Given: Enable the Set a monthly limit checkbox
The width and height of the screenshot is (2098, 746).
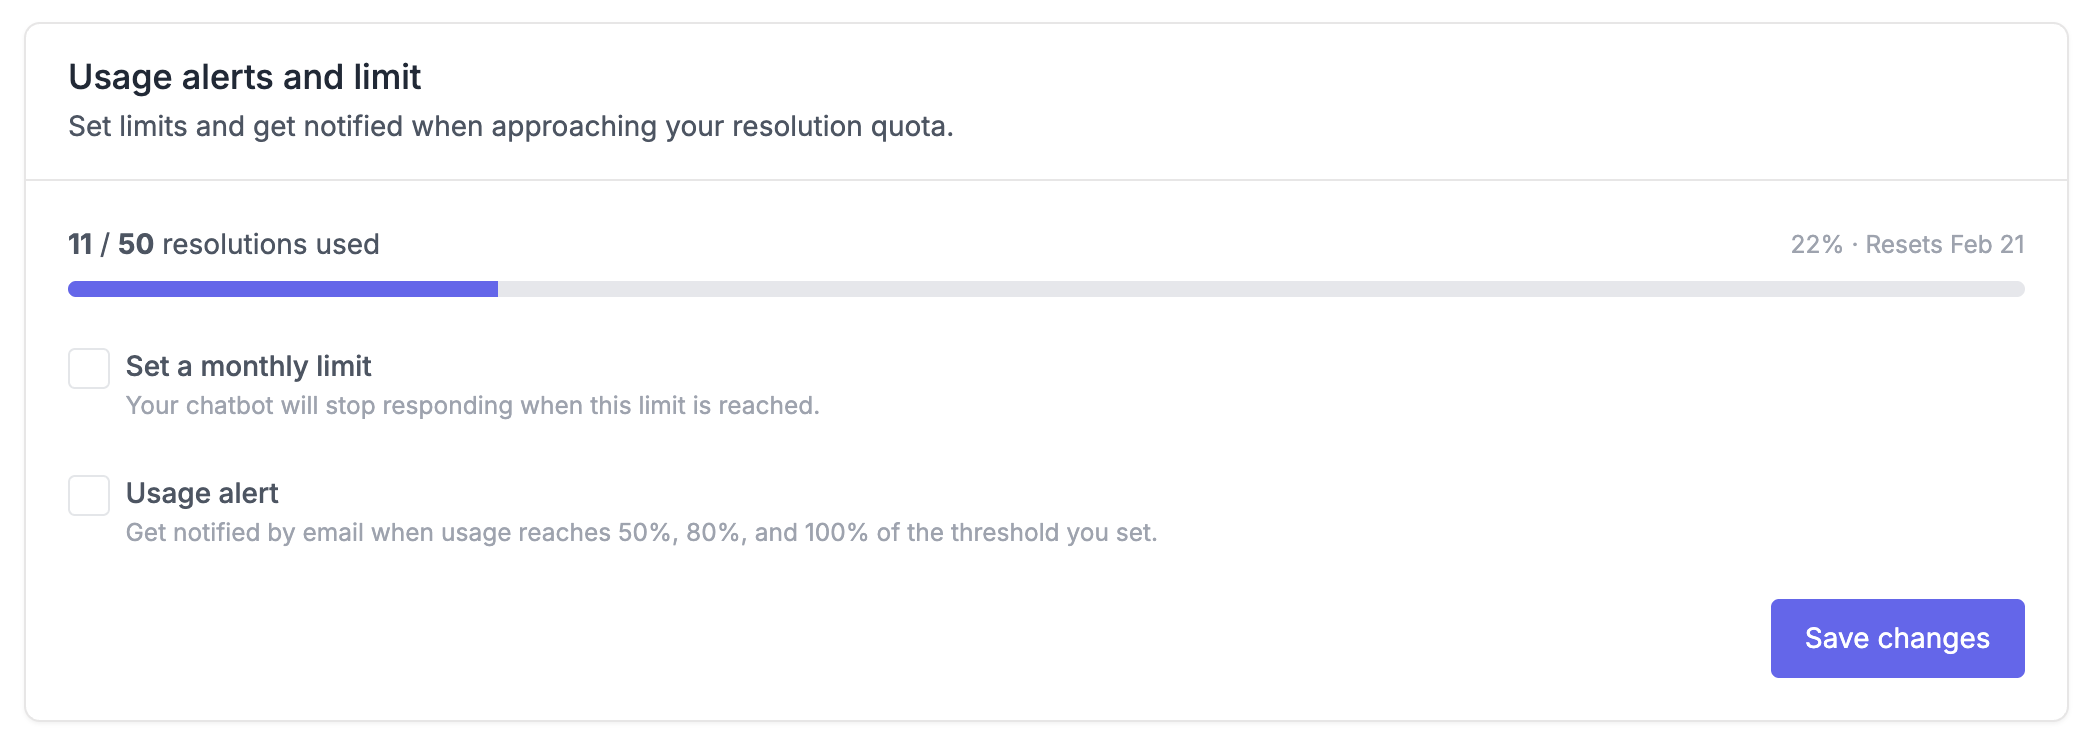Looking at the screenshot, I should [x=89, y=368].
